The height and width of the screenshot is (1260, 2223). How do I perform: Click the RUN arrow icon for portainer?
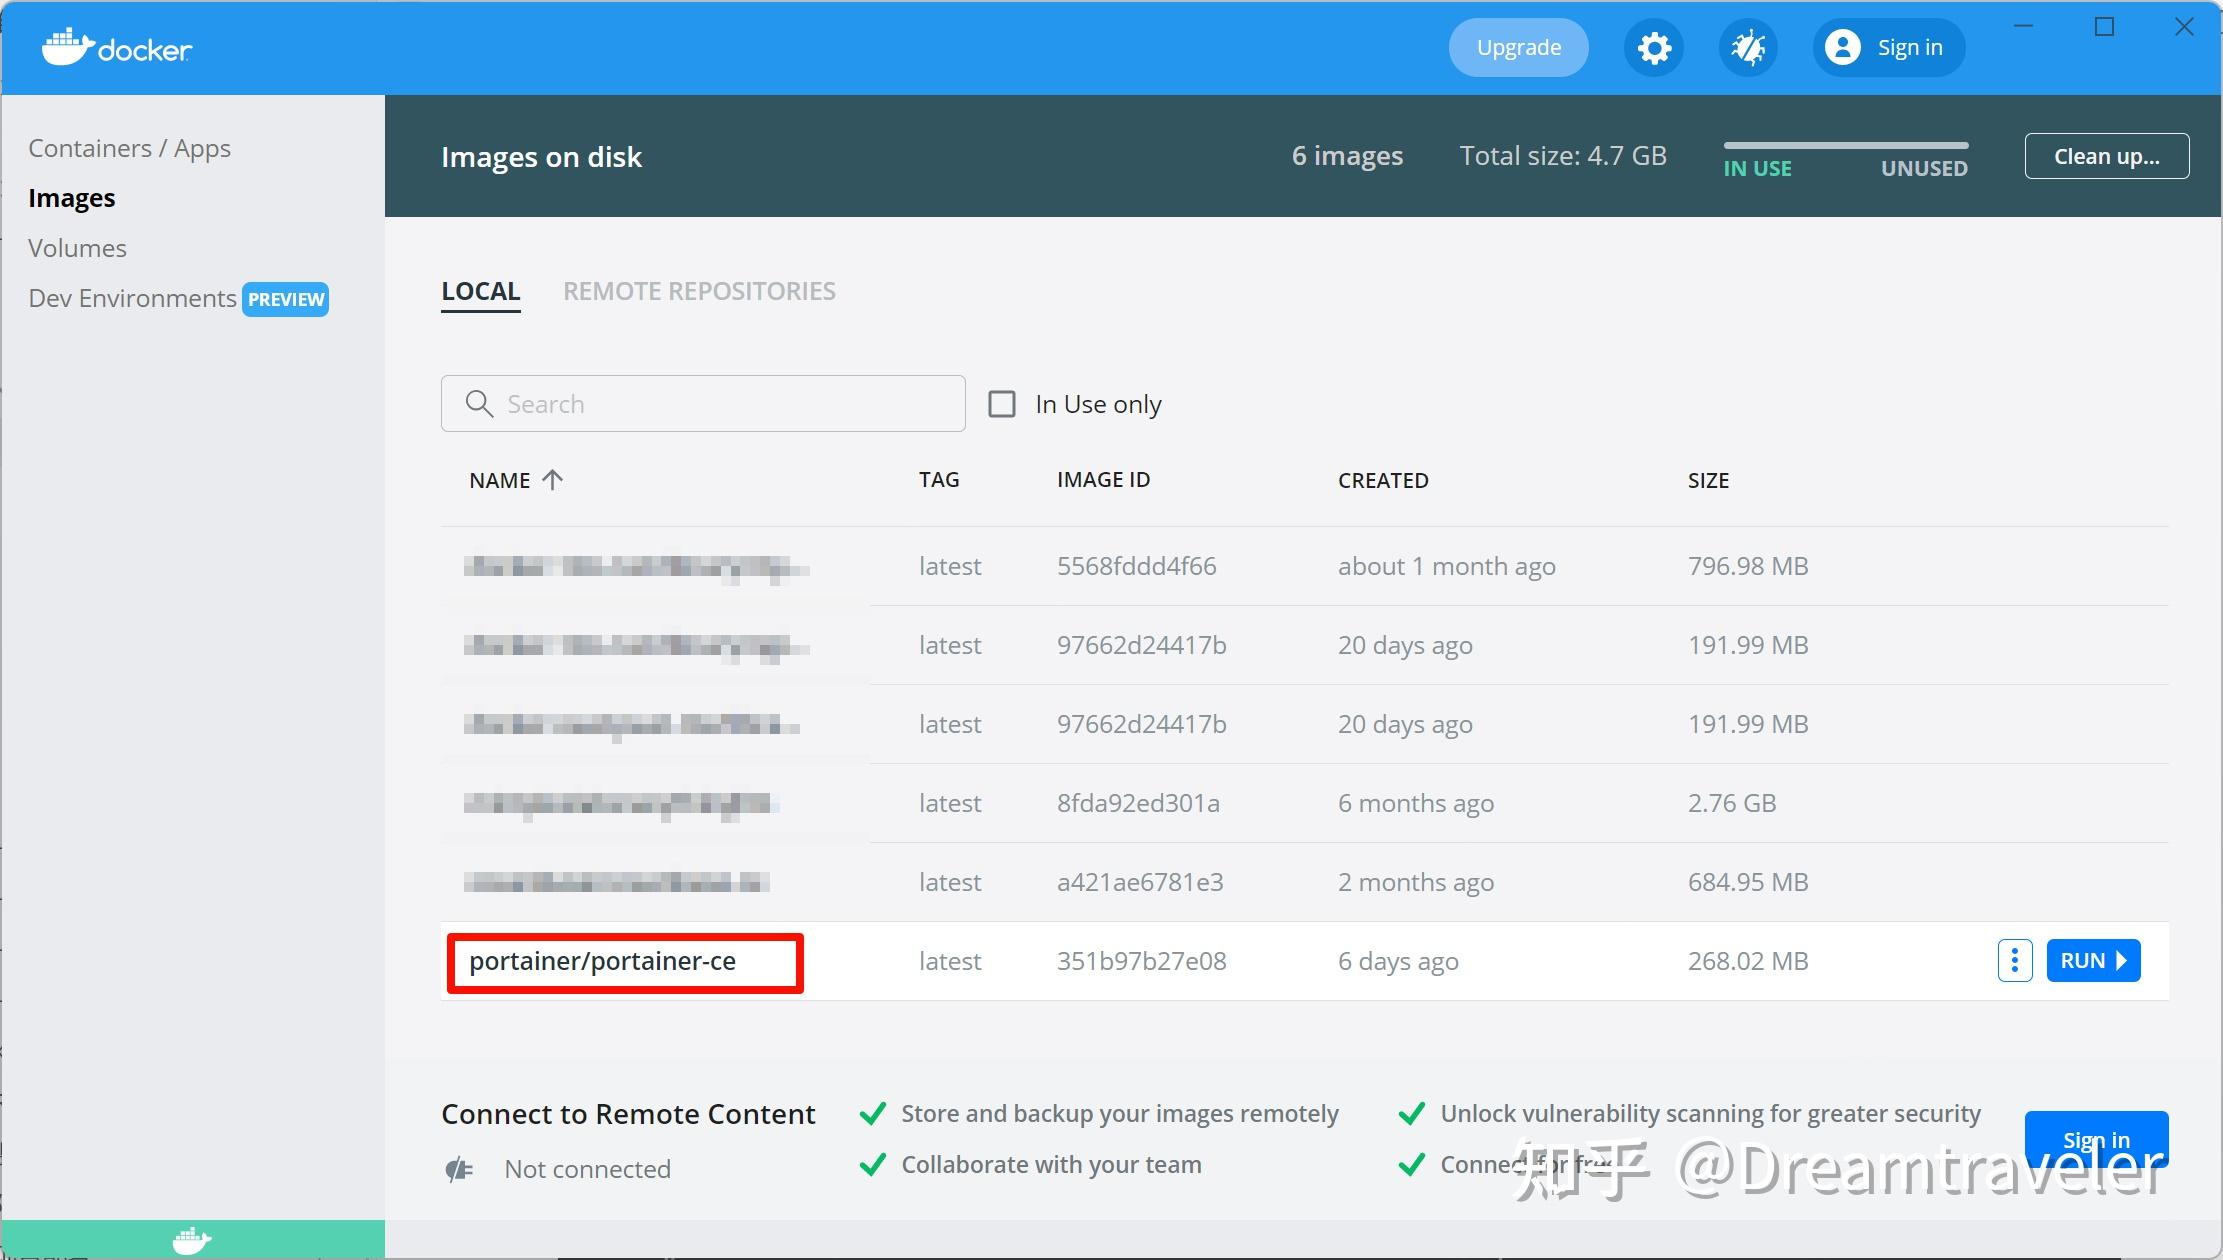(x=2122, y=960)
